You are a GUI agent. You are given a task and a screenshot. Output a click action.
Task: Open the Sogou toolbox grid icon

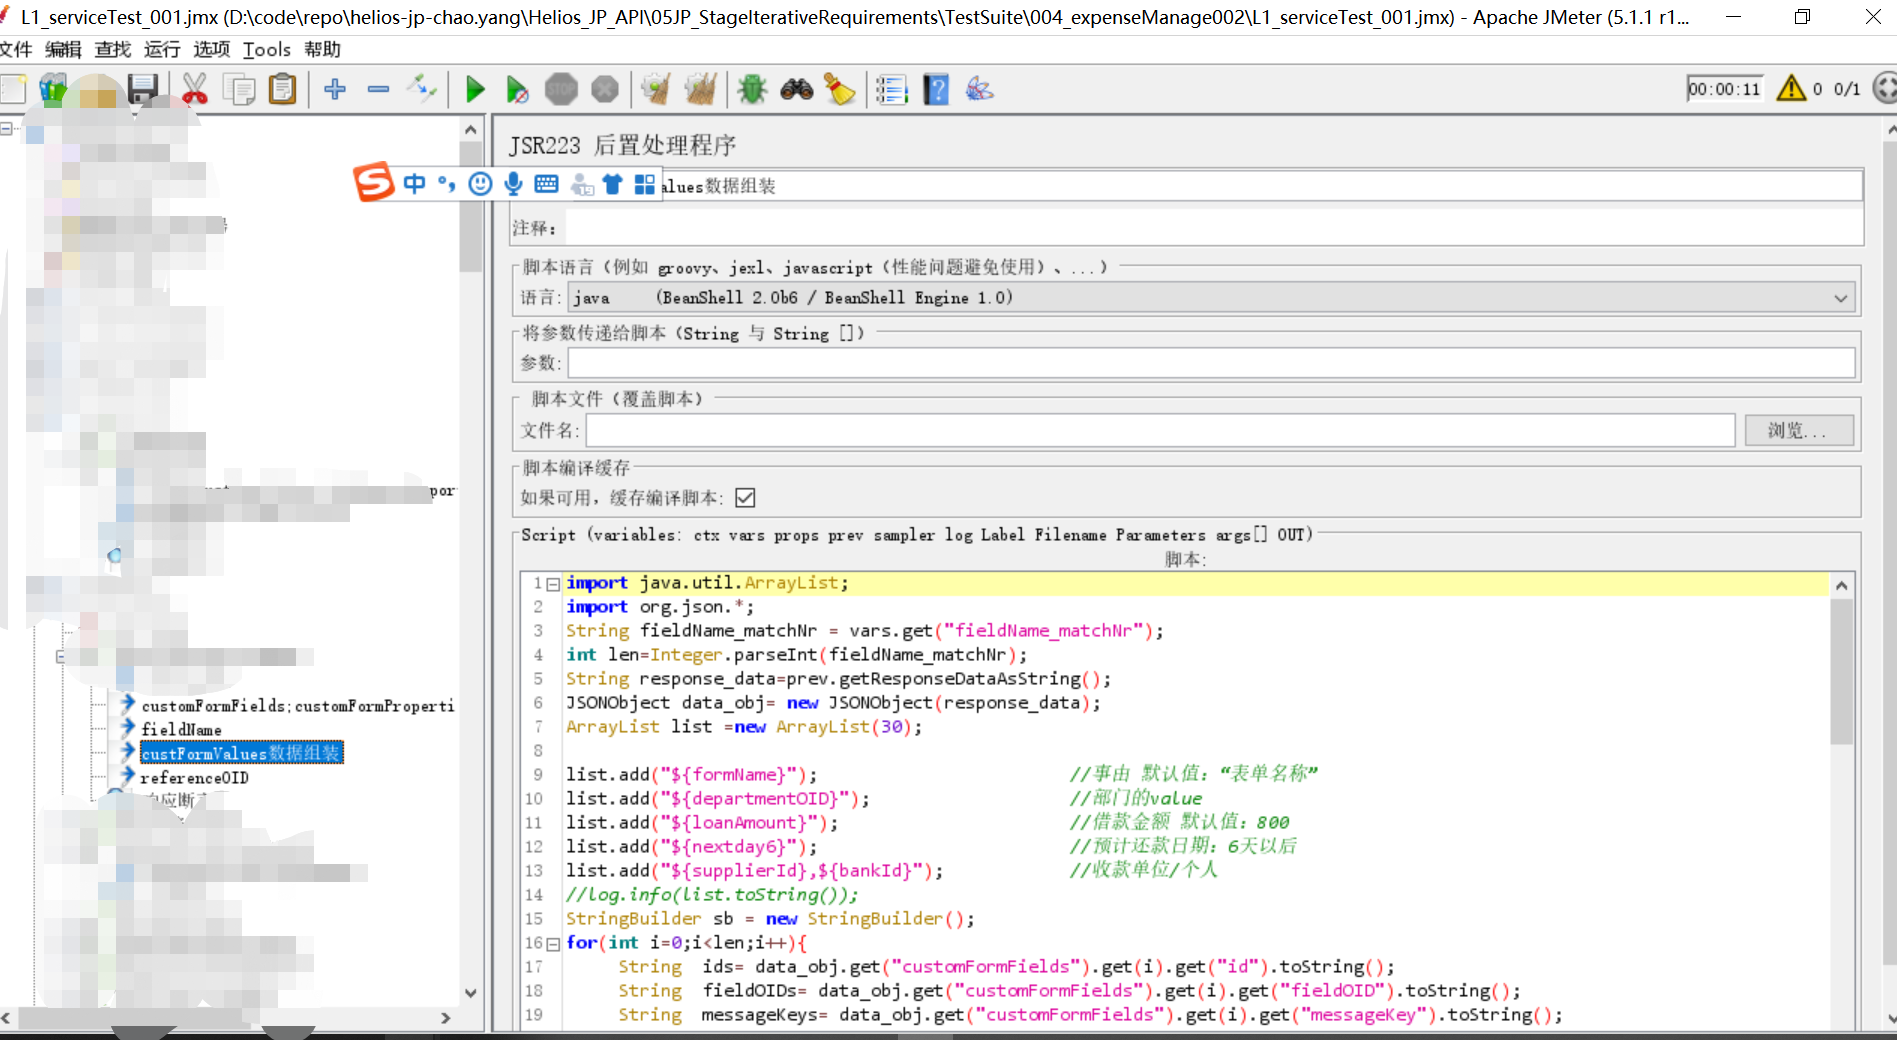click(x=645, y=184)
